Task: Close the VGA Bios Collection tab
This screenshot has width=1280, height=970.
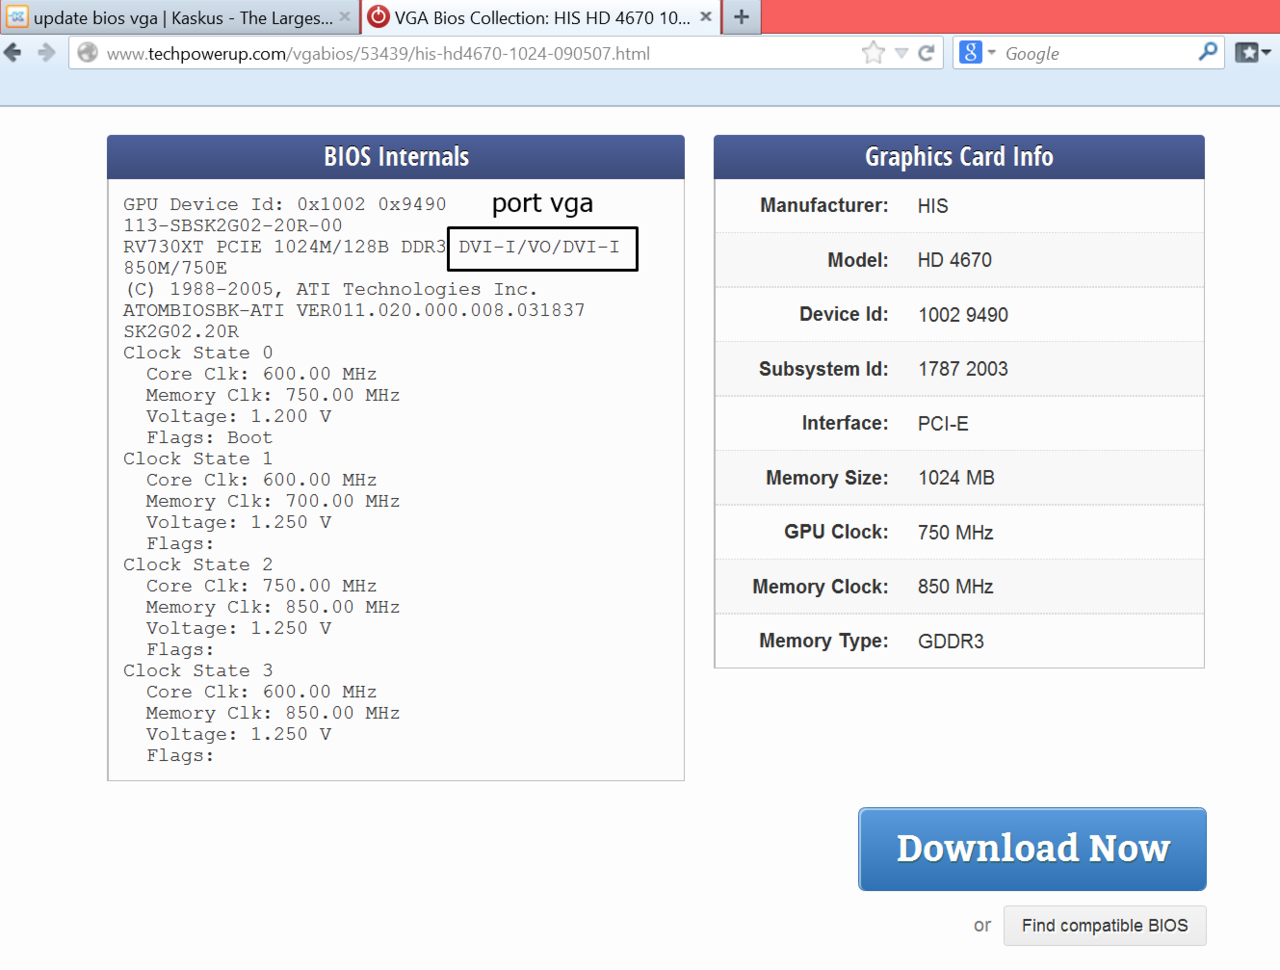Action: pos(706,17)
